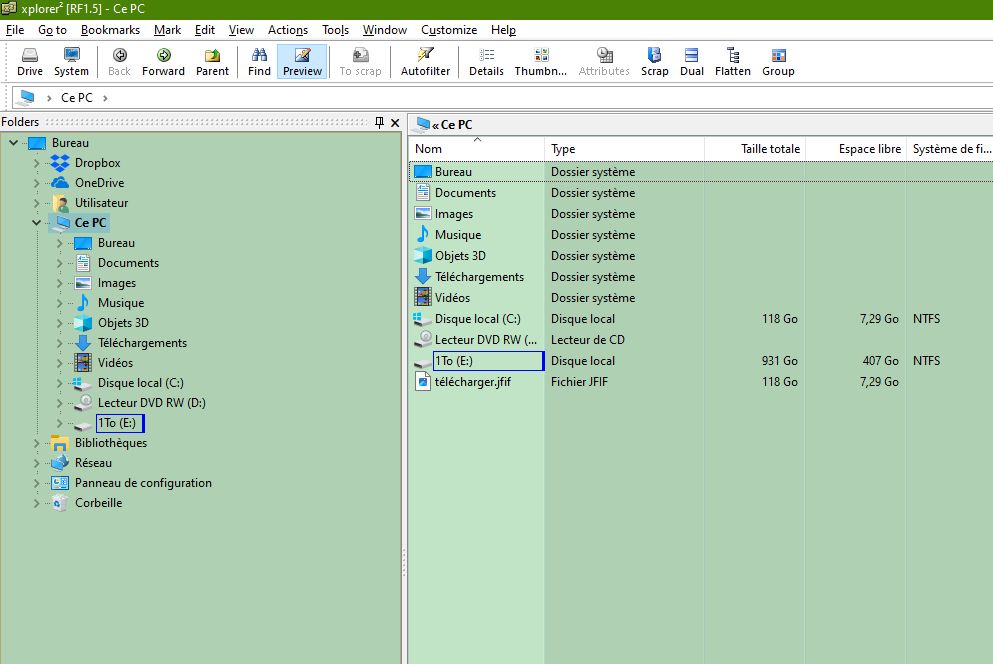Collapse the Ce PC tree node
This screenshot has height=664, width=993.
(x=37, y=223)
